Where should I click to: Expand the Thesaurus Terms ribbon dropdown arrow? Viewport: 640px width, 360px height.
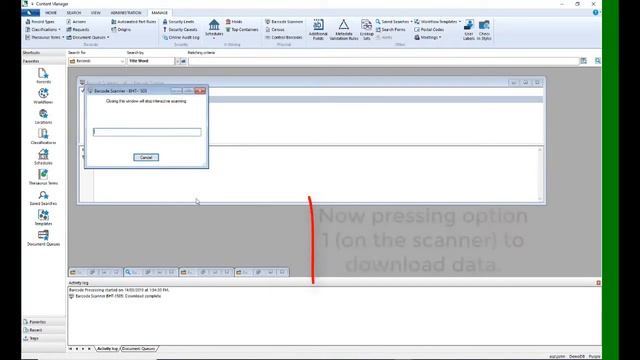[x=63, y=37]
